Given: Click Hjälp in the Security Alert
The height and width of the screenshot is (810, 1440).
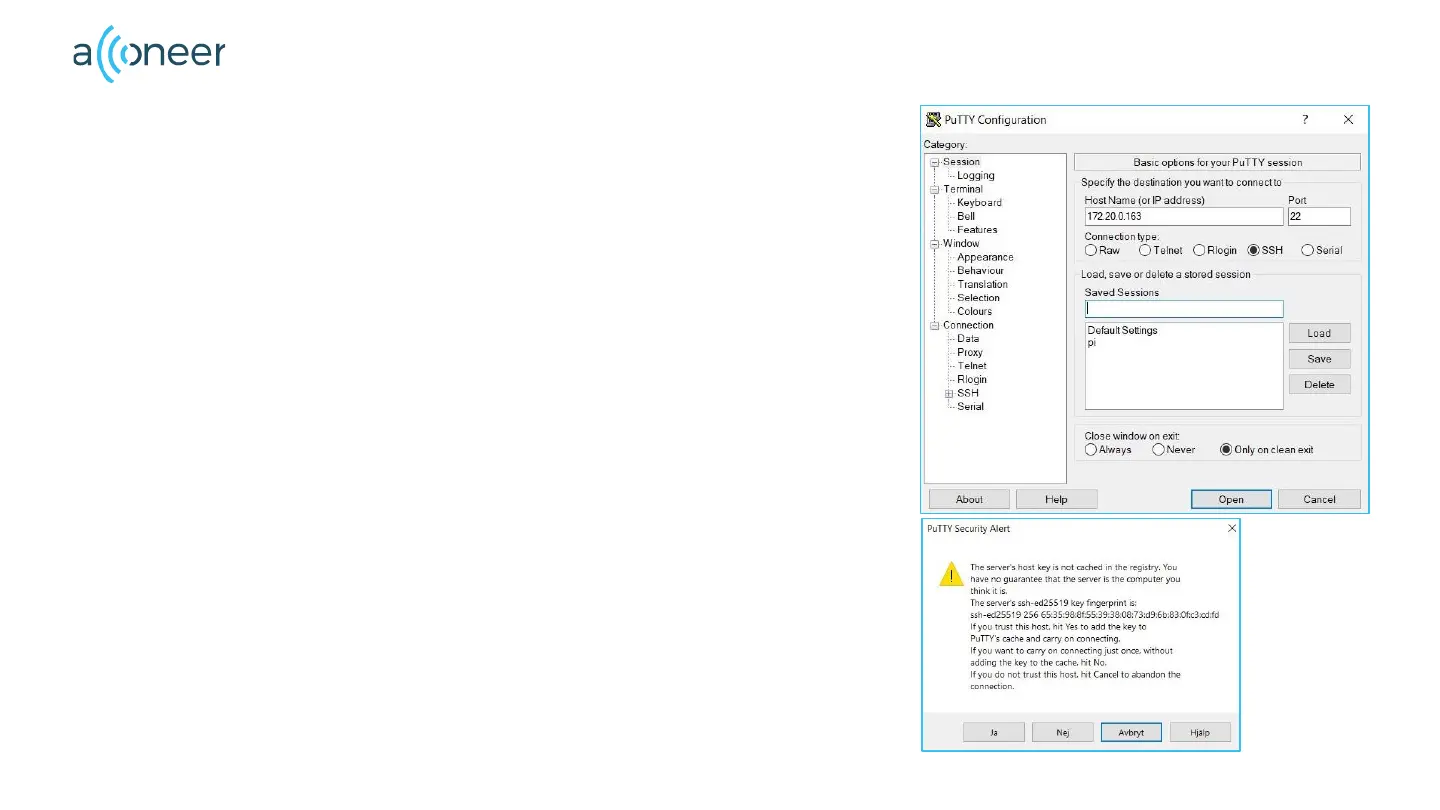Looking at the screenshot, I should coord(1200,732).
